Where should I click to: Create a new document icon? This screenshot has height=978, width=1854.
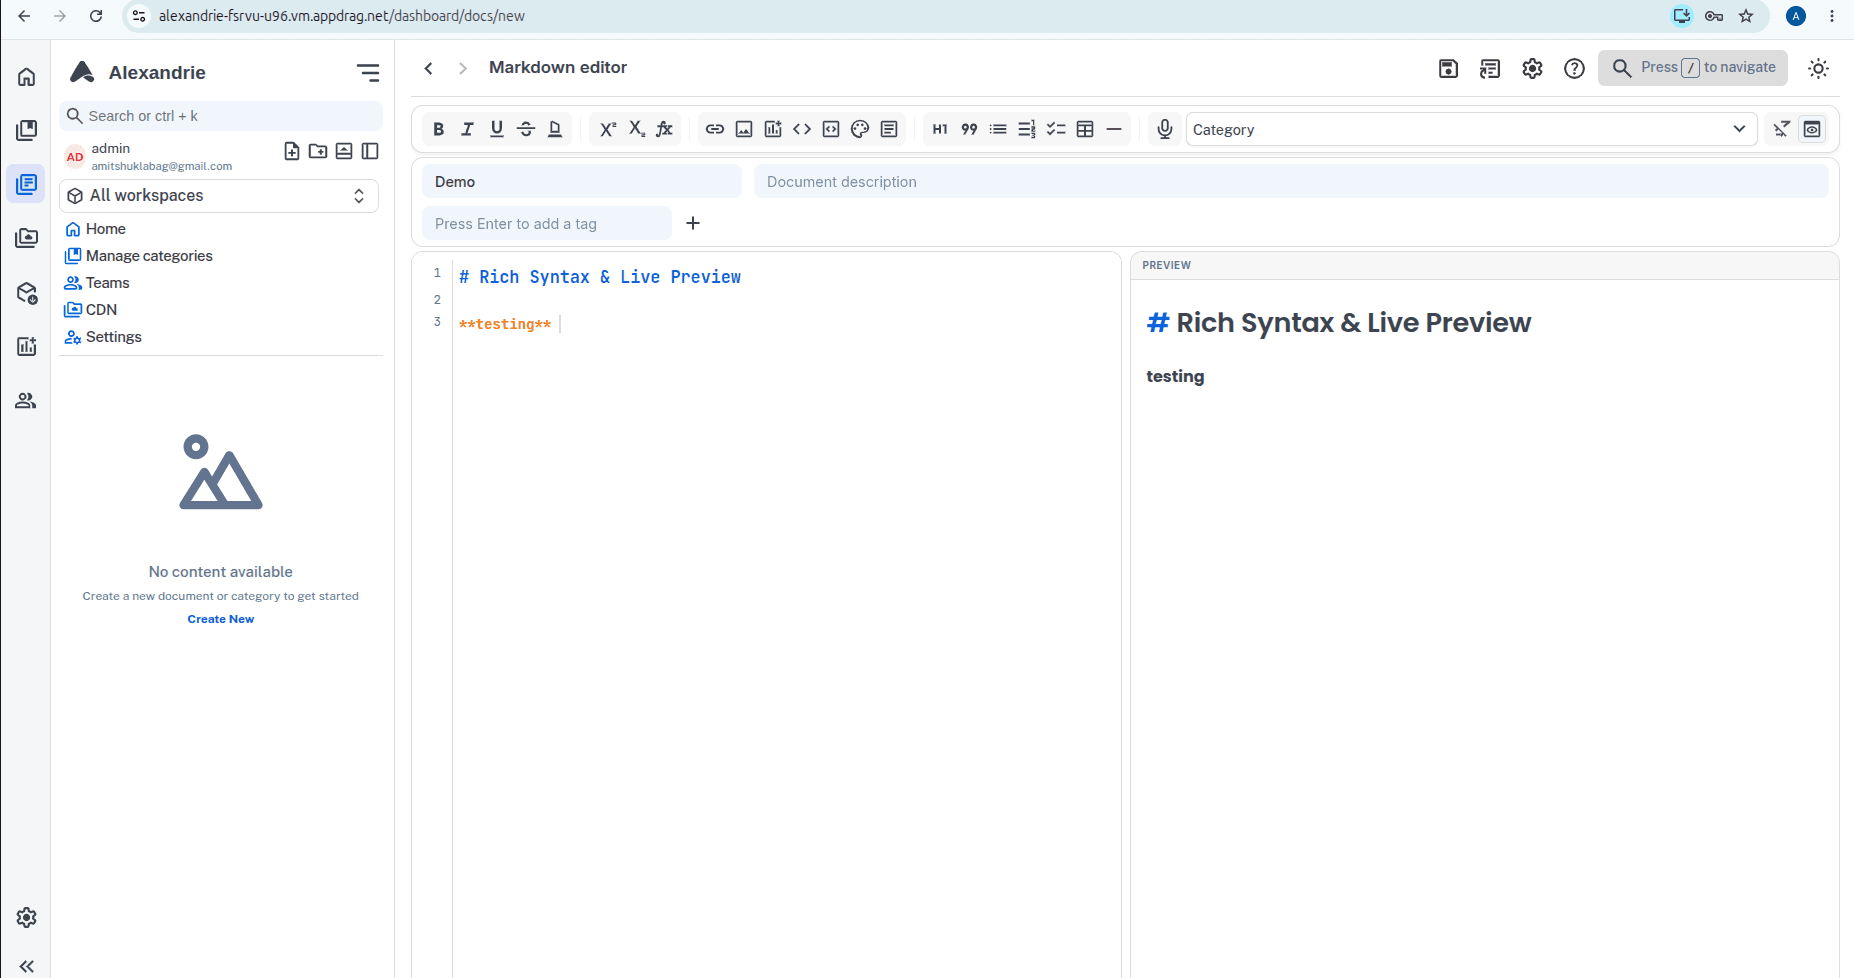point(292,151)
